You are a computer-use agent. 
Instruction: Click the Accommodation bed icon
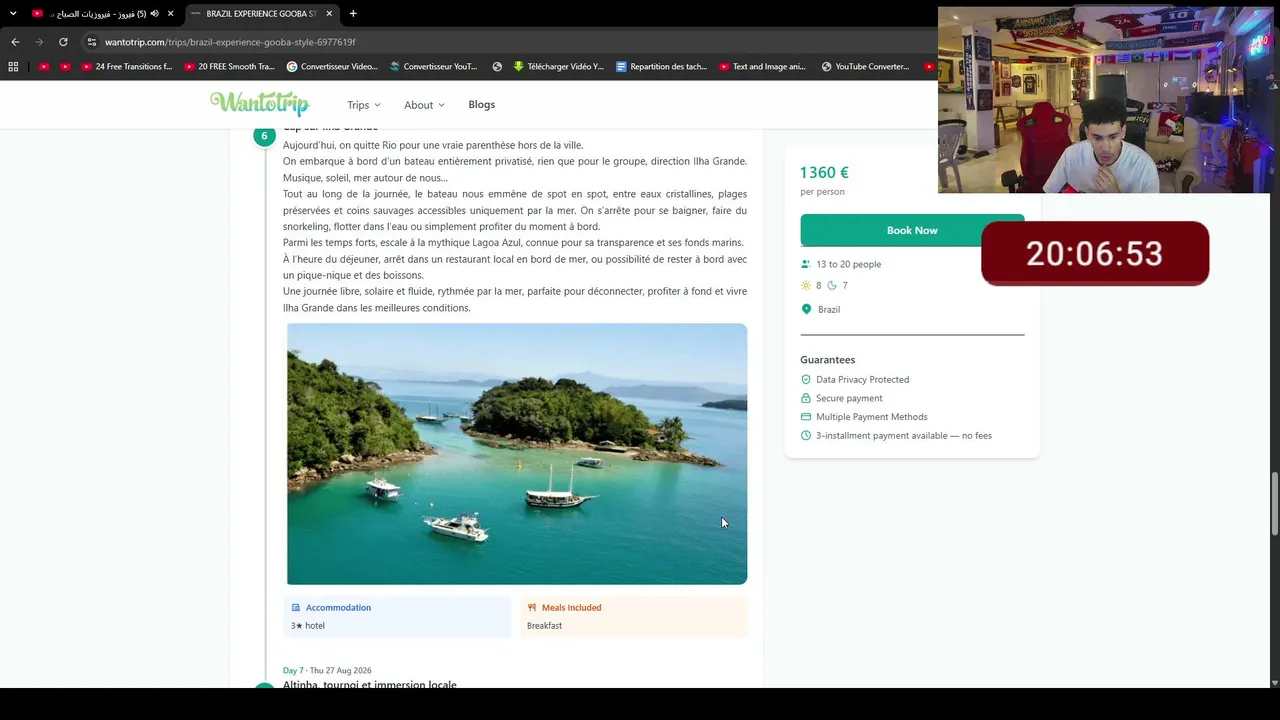click(x=296, y=608)
